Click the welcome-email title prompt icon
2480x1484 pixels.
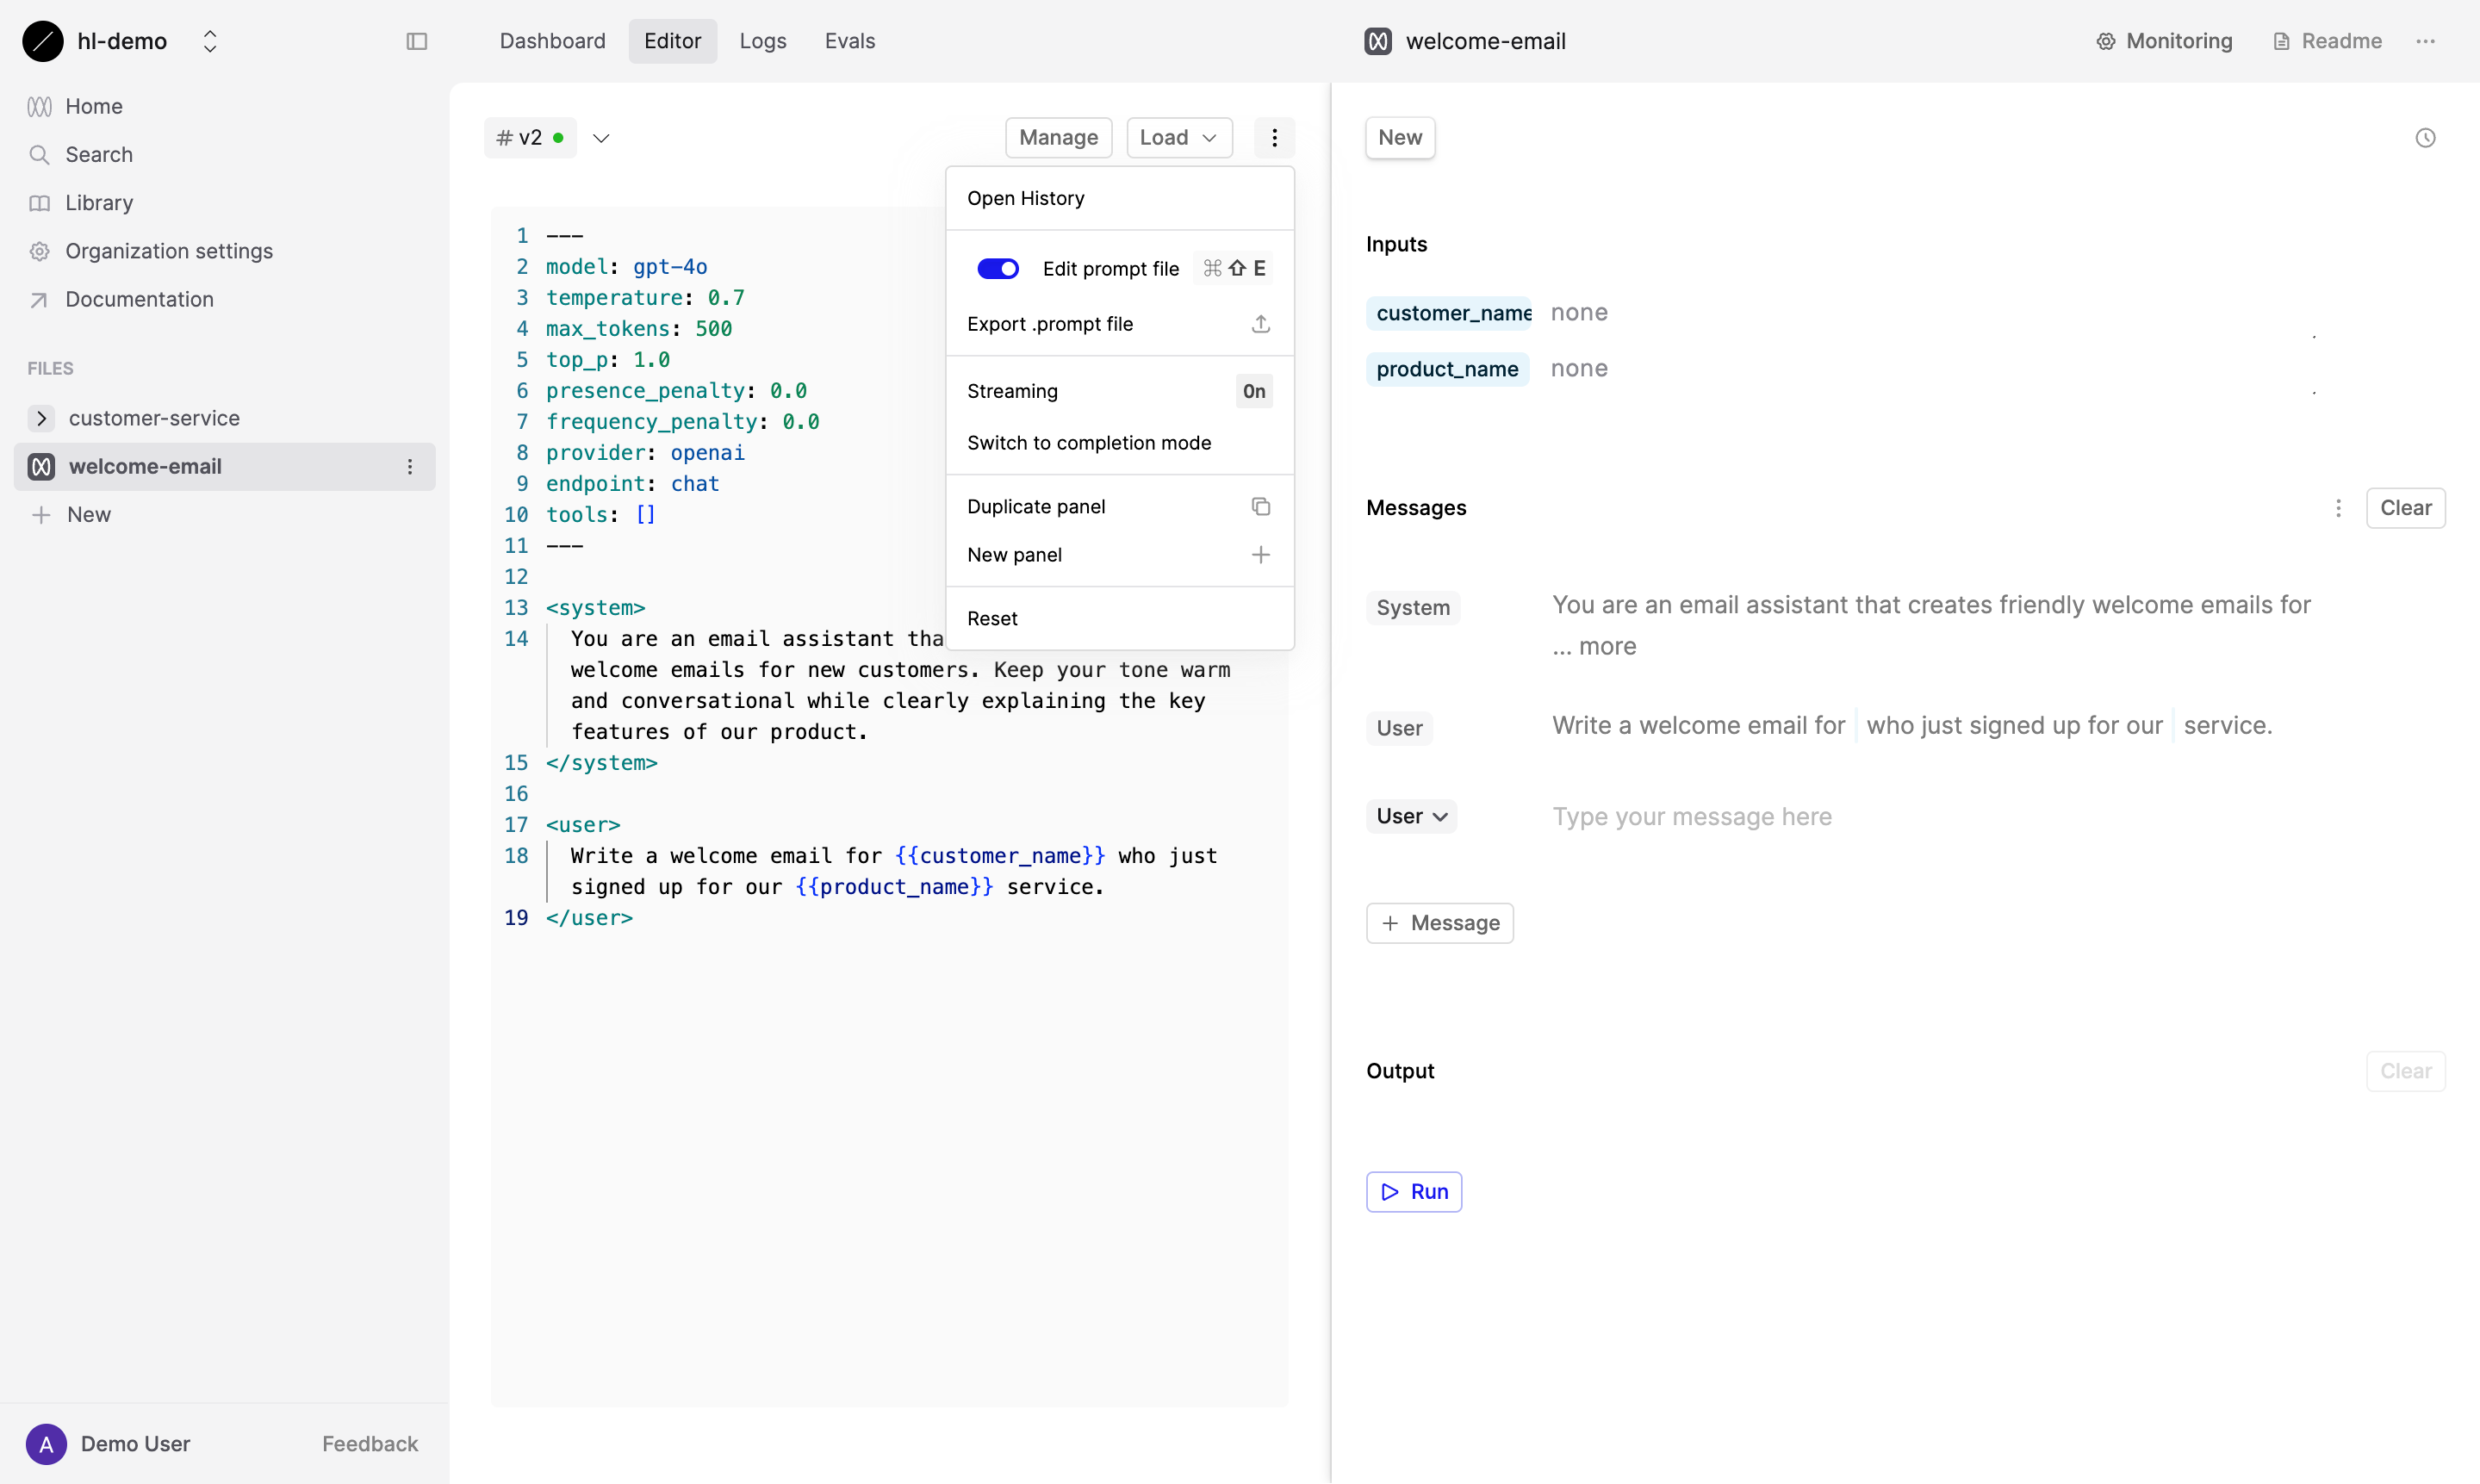[1377, 41]
